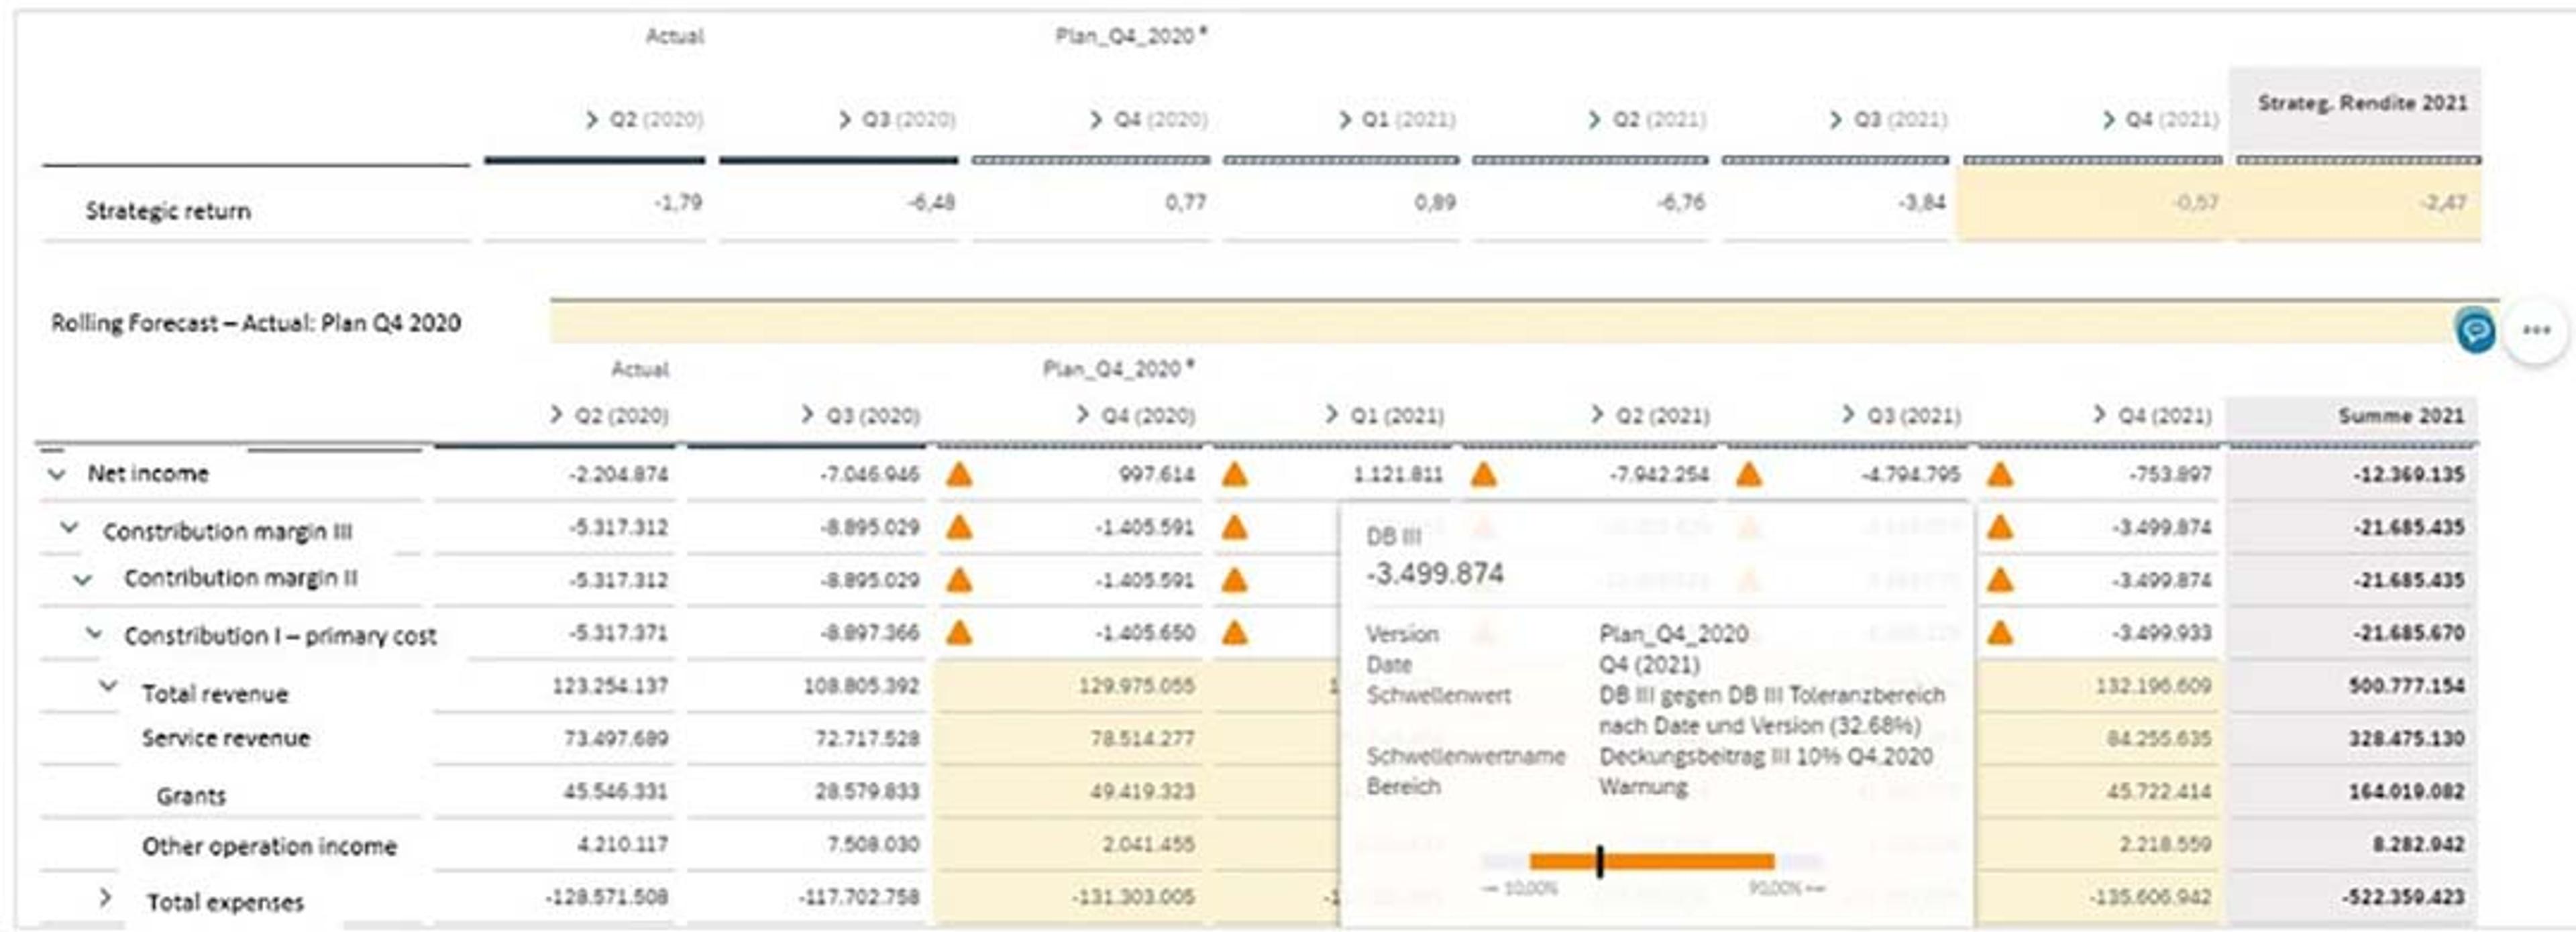Click Service revenue Q2 (2020) value 73.497.689
Screen dimensions: 2576x932
coord(616,738)
